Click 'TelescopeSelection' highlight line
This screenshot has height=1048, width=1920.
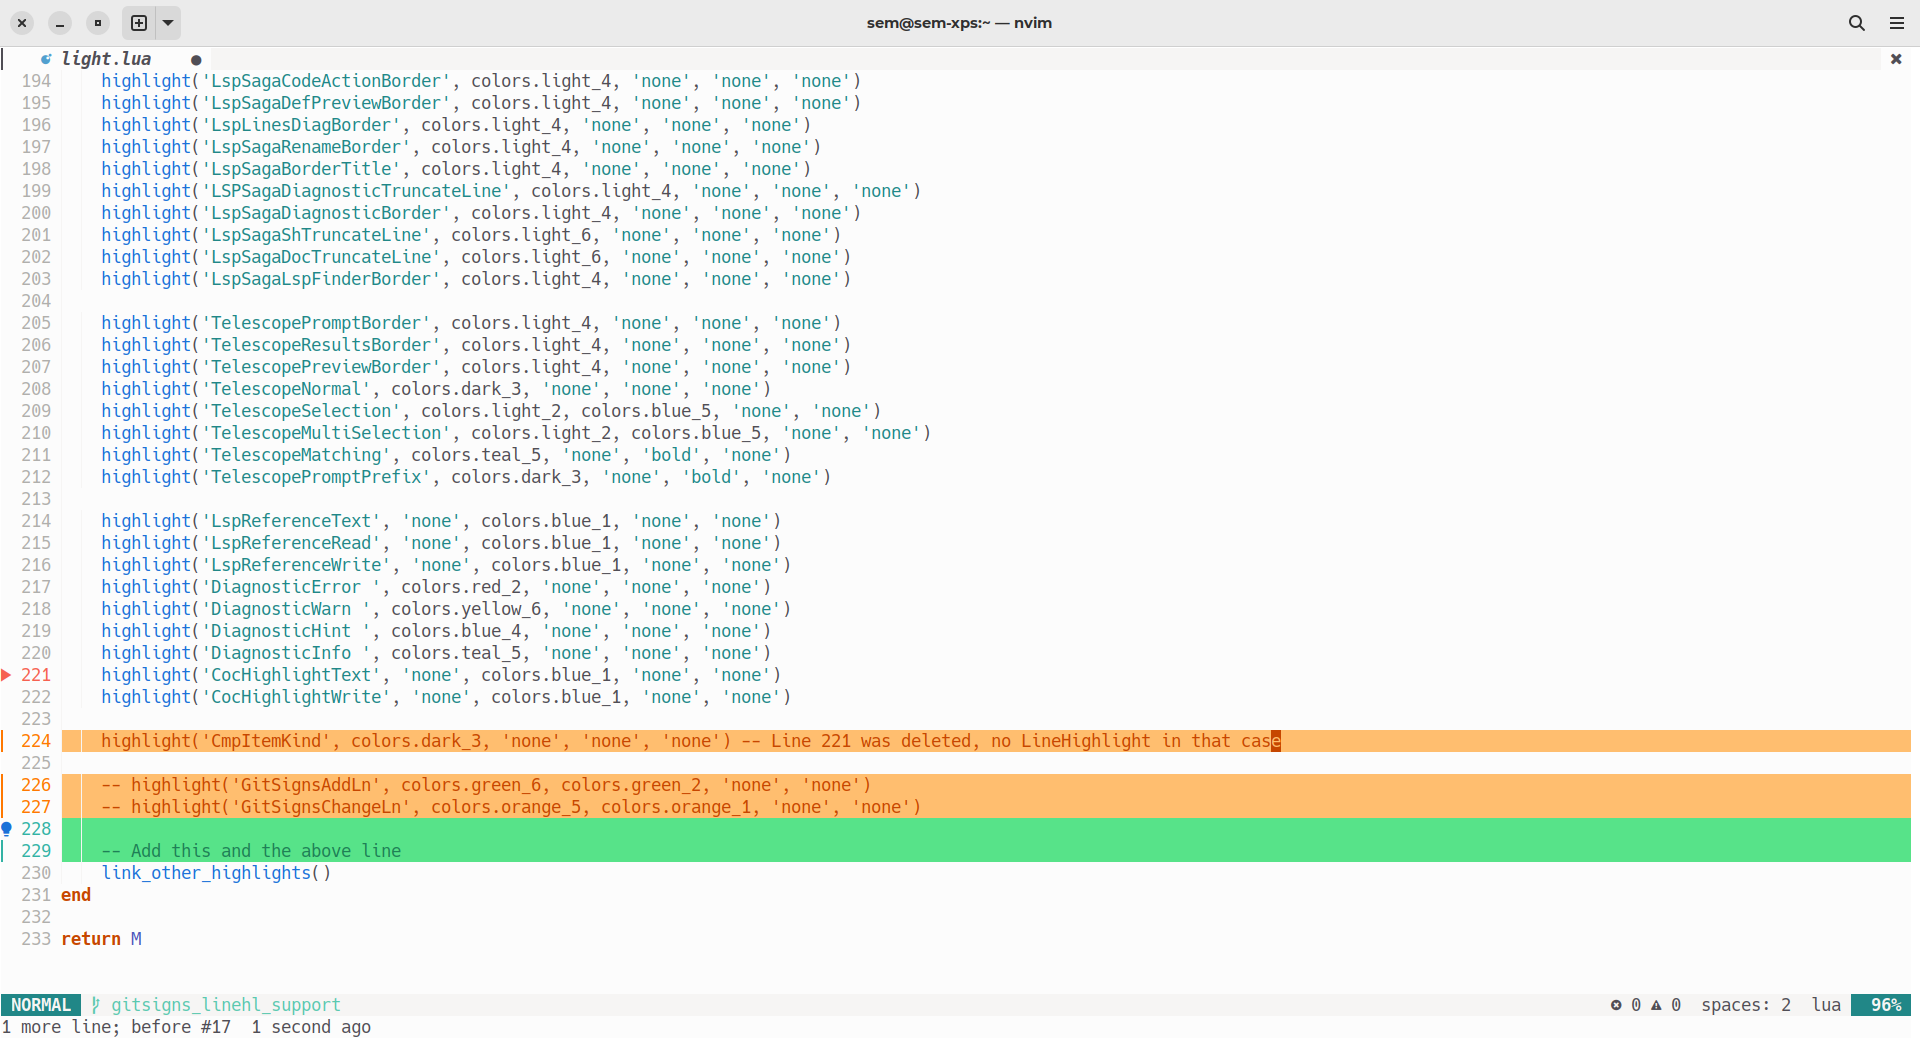pos(491,411)
